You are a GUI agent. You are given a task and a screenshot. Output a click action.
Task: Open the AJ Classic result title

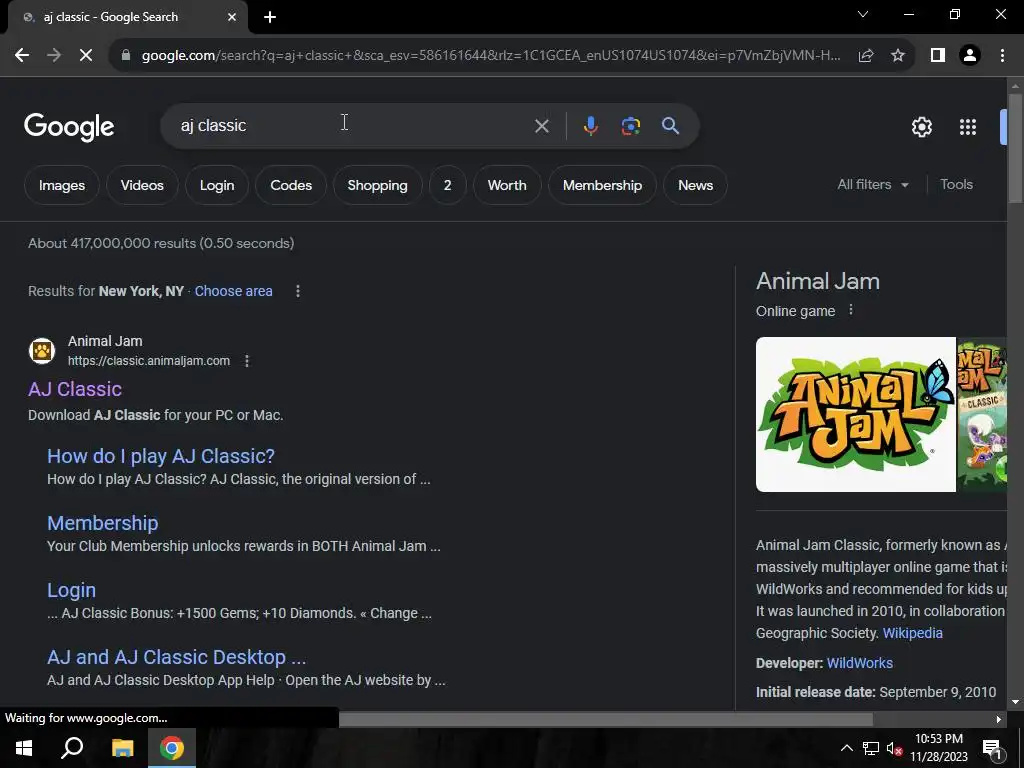75,389
